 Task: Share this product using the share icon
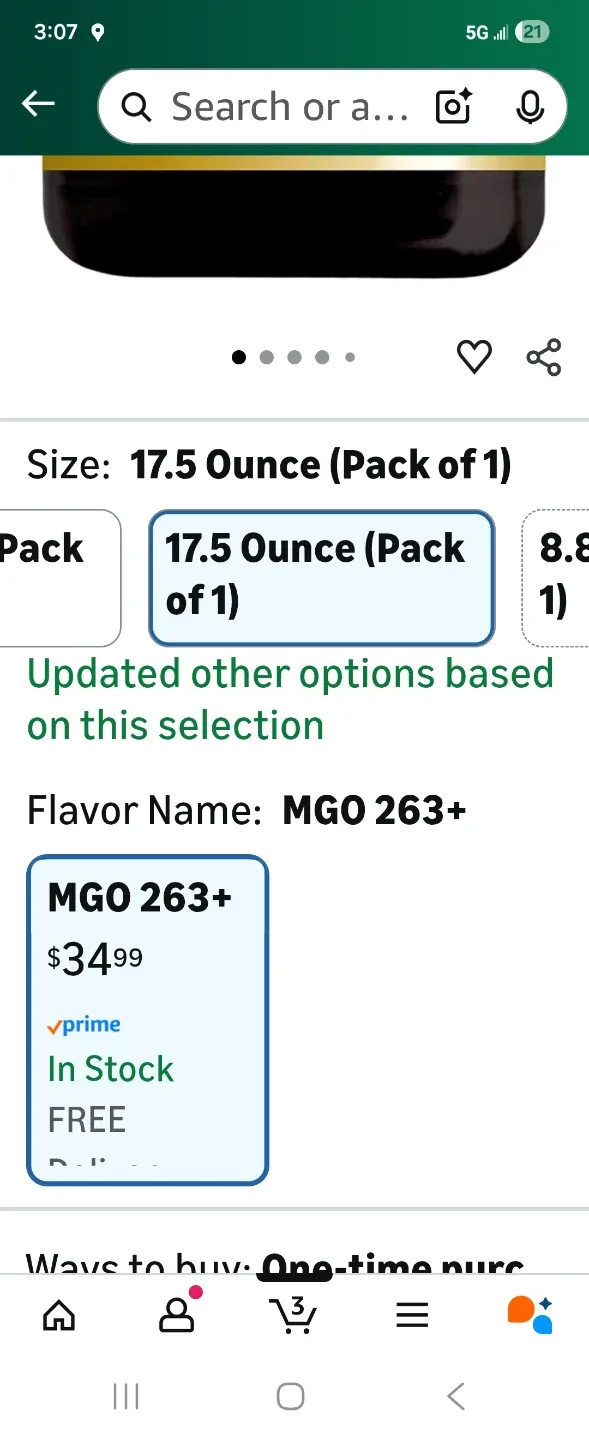(543, 356)
